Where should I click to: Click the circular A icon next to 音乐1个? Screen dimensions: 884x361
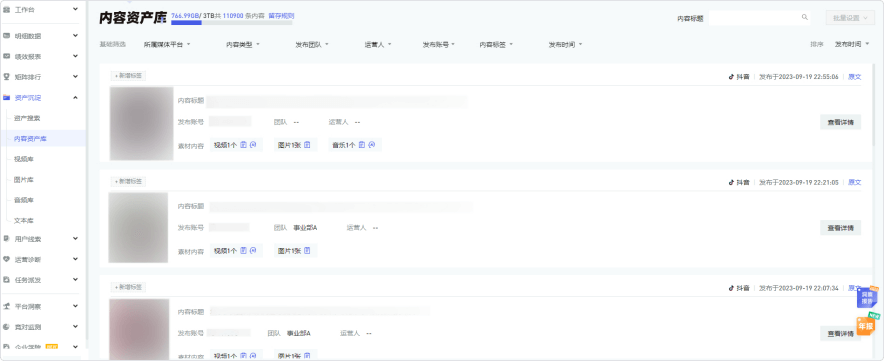tap(372, 145)
